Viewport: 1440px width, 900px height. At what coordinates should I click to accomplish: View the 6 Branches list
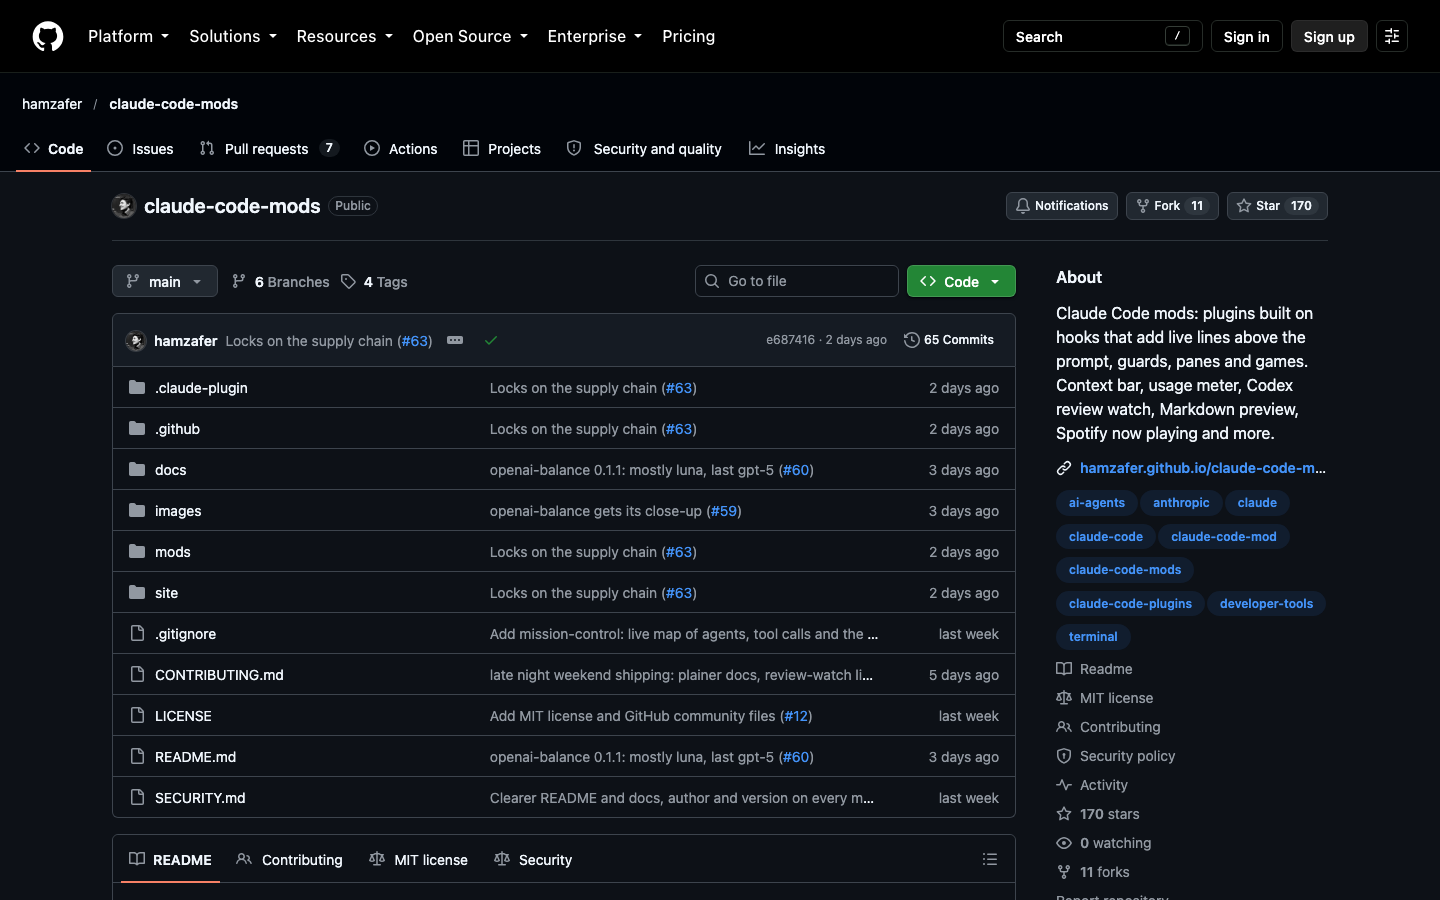tap(281, 282)
